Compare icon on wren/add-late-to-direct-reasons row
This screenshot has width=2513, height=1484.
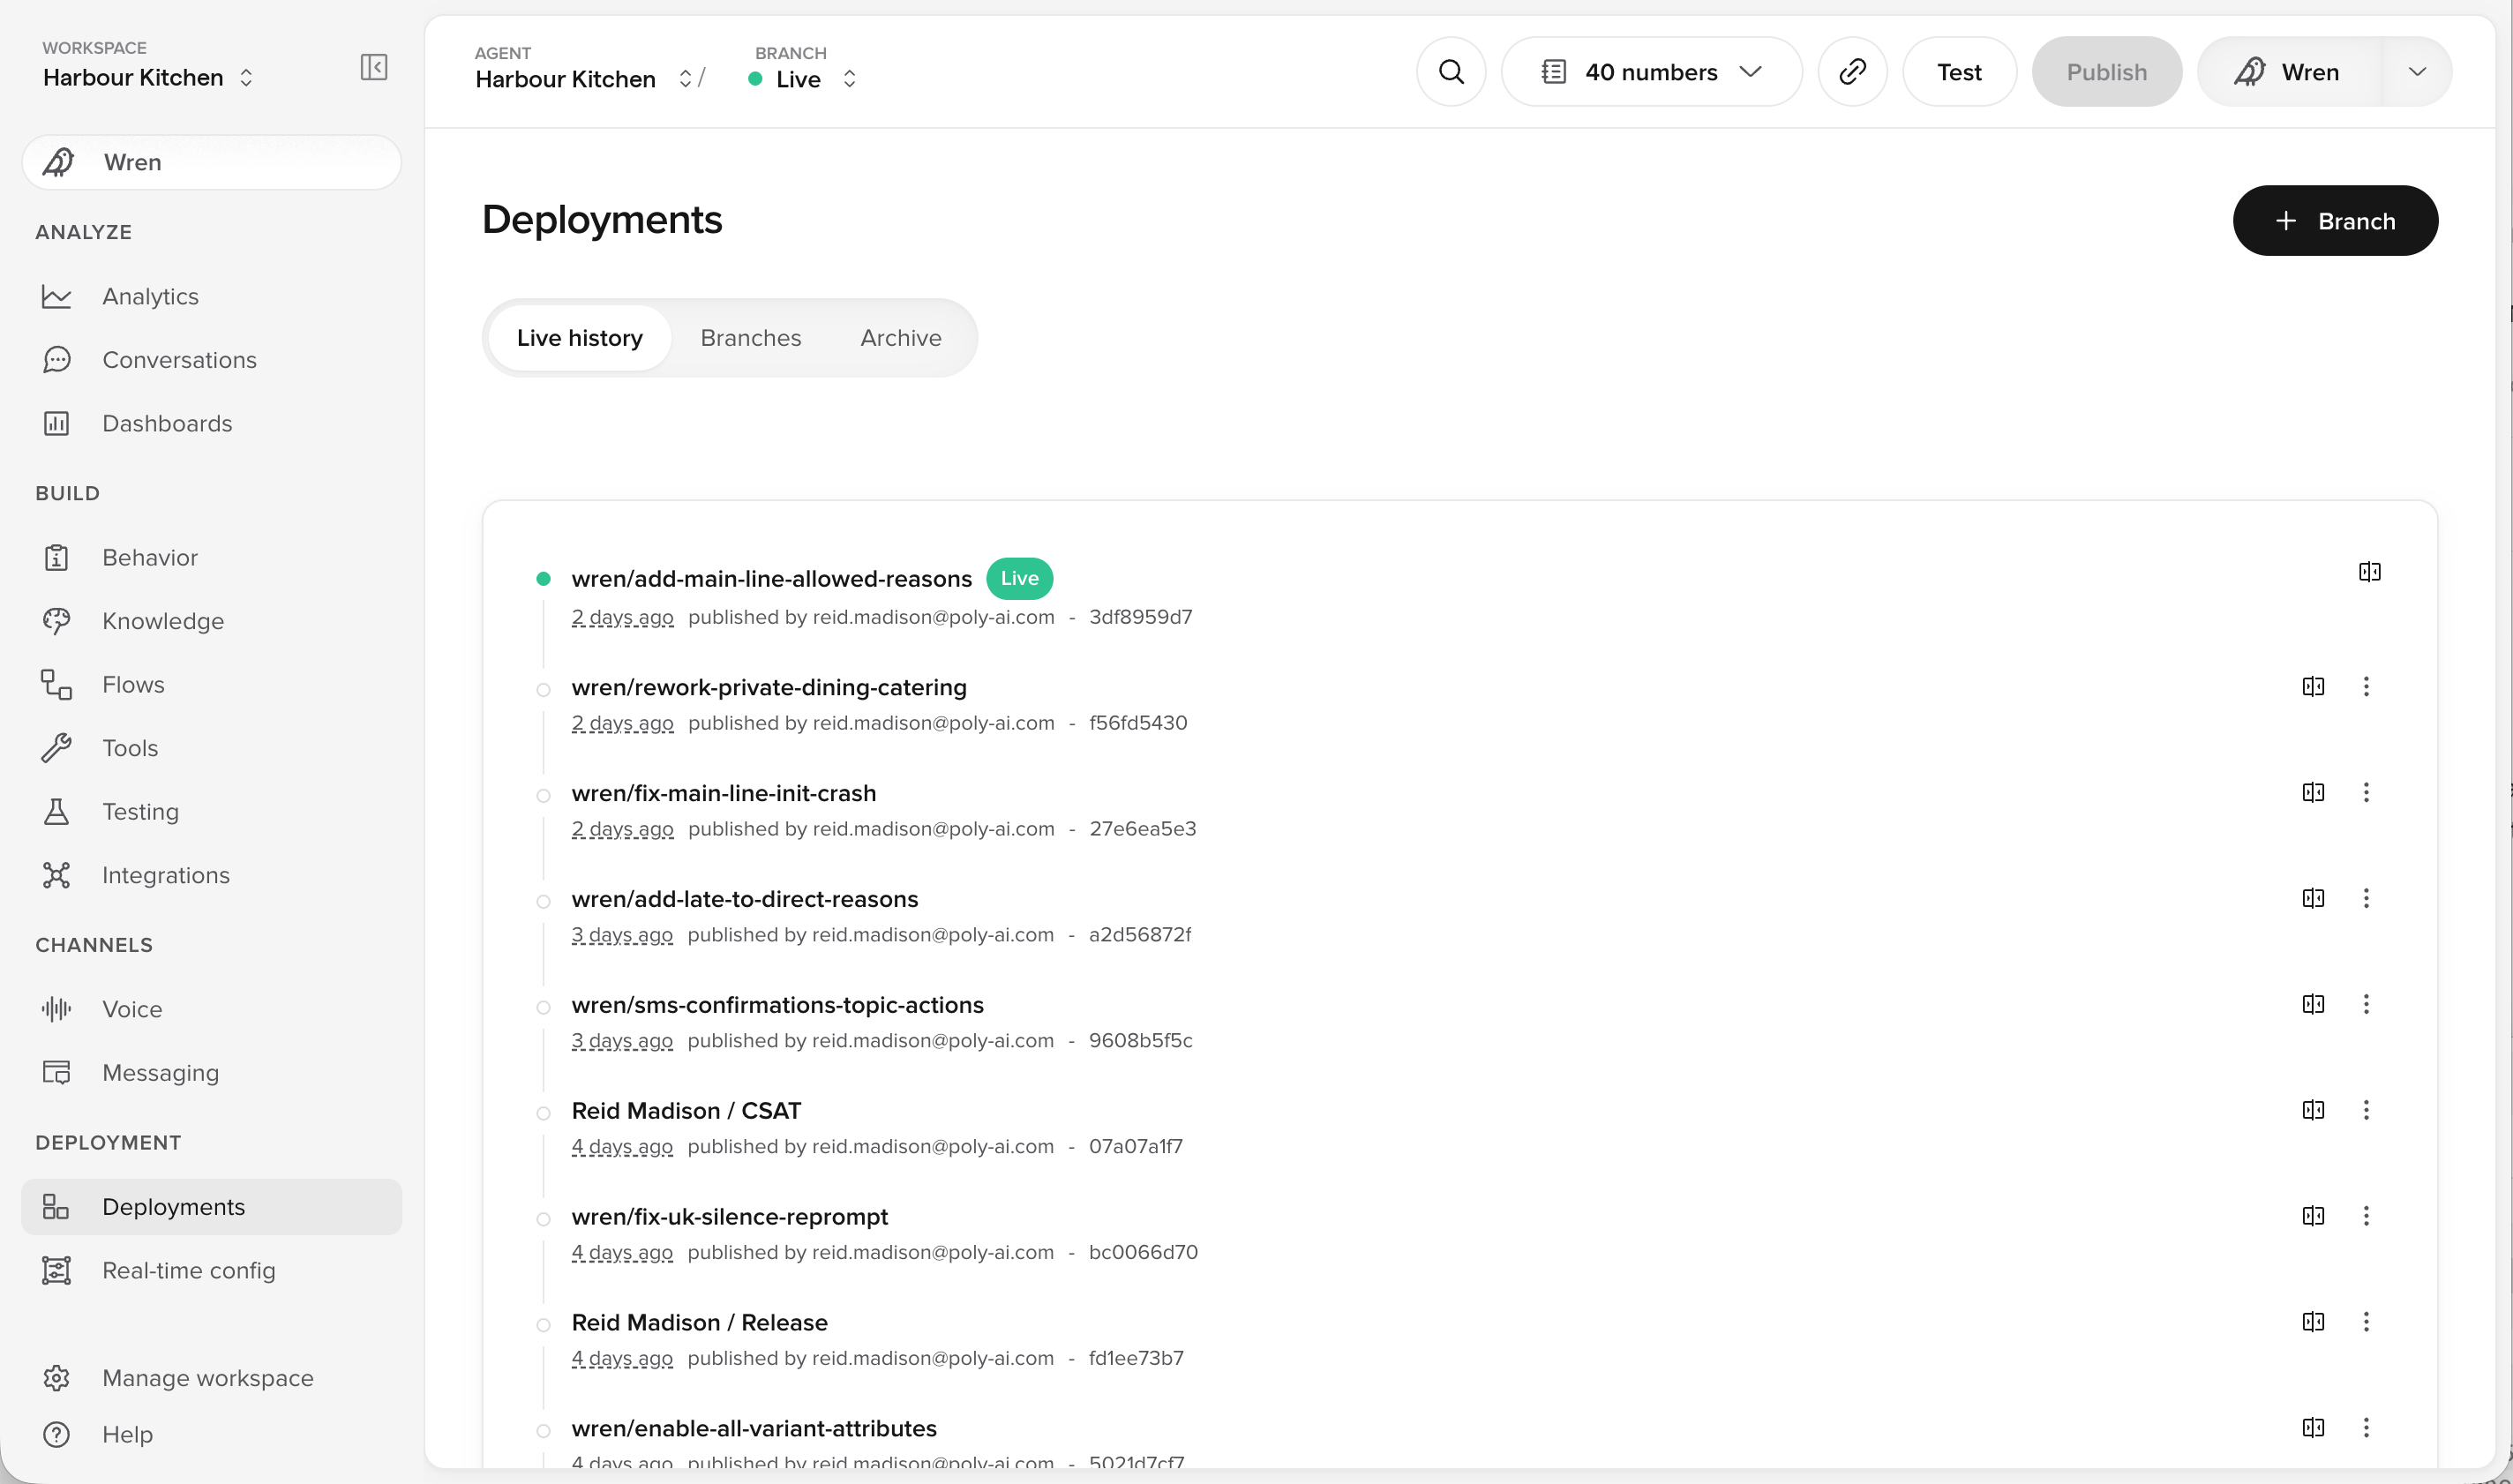(2312, 898)
